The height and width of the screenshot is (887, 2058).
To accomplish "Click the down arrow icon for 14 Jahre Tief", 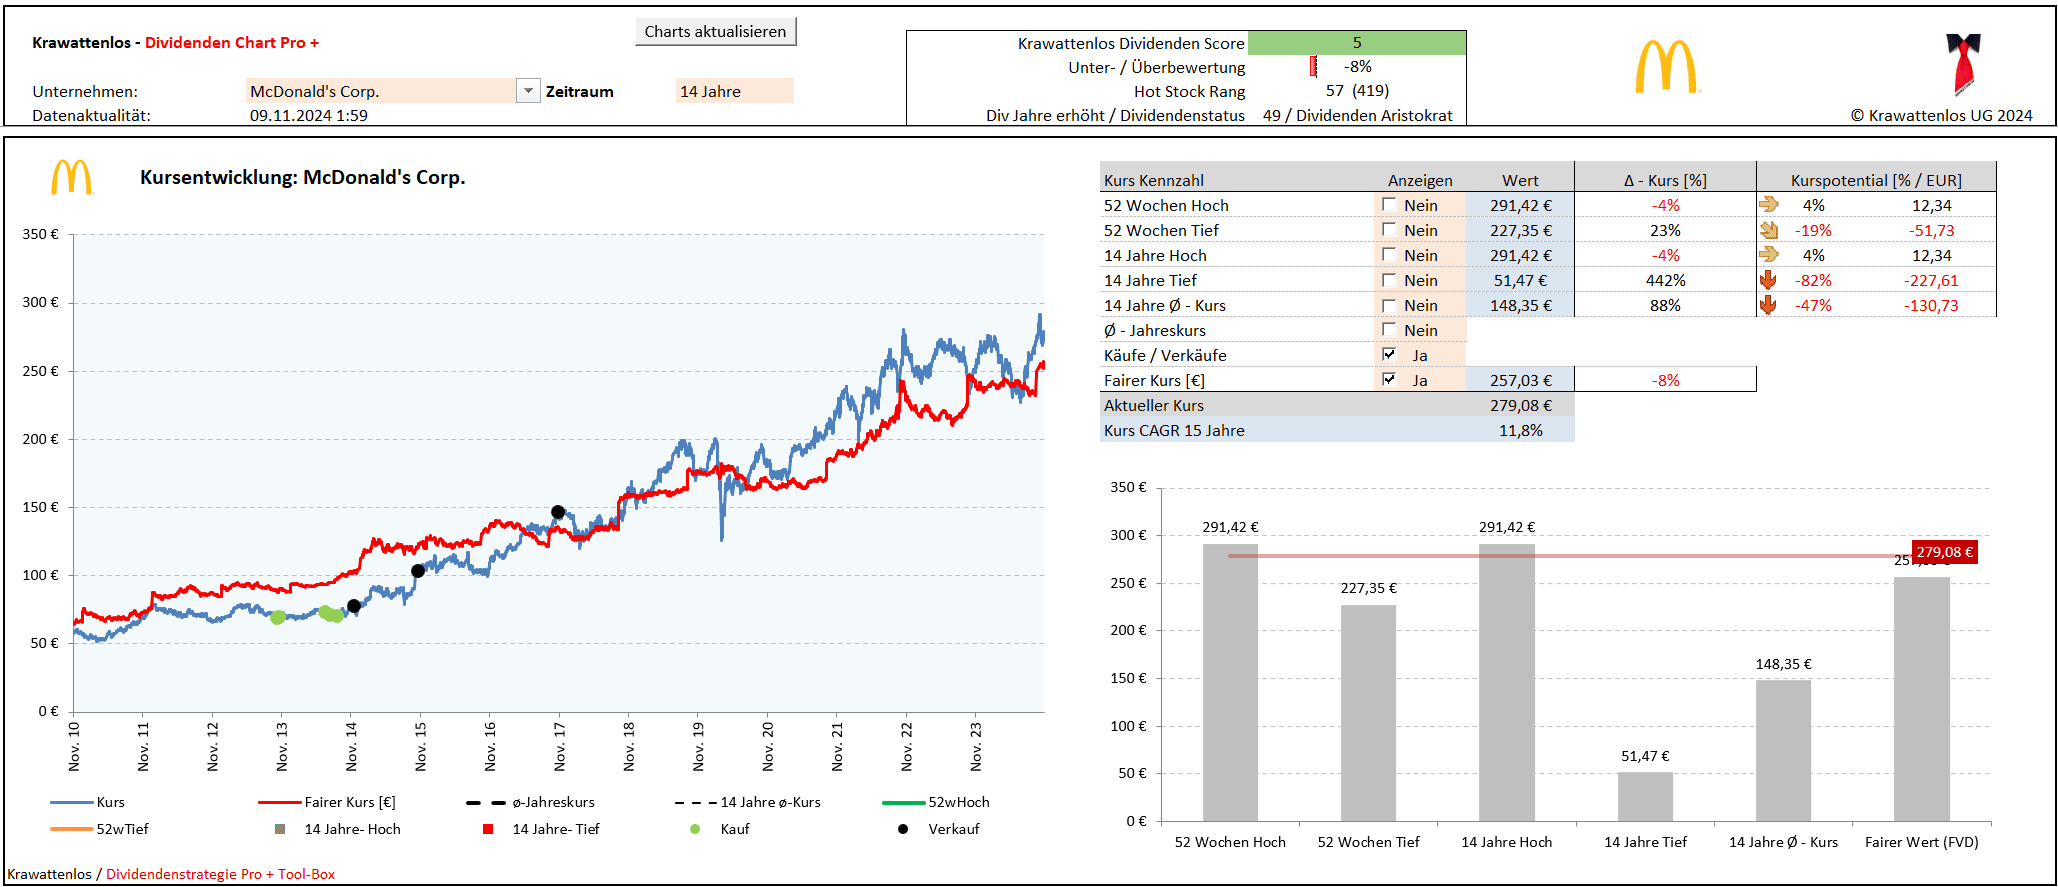I will [x=1768, y=280].
